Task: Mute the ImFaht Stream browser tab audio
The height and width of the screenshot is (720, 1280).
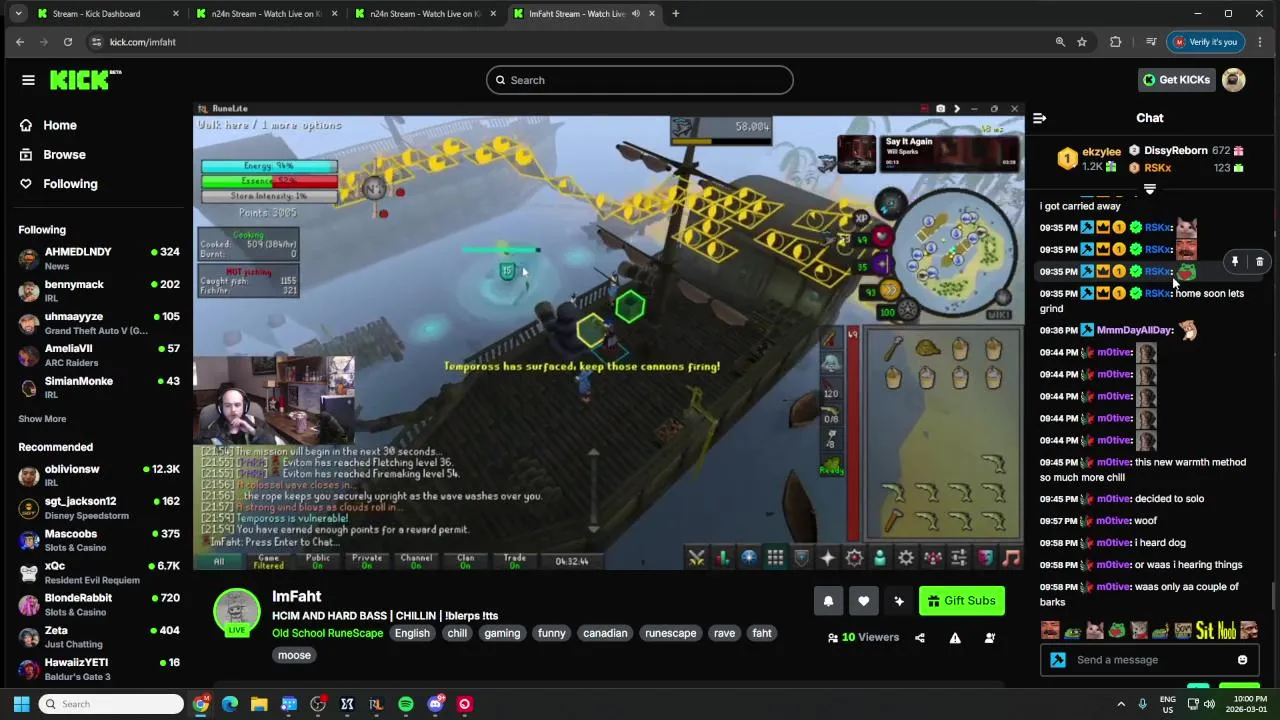Action: coord(635,14)
